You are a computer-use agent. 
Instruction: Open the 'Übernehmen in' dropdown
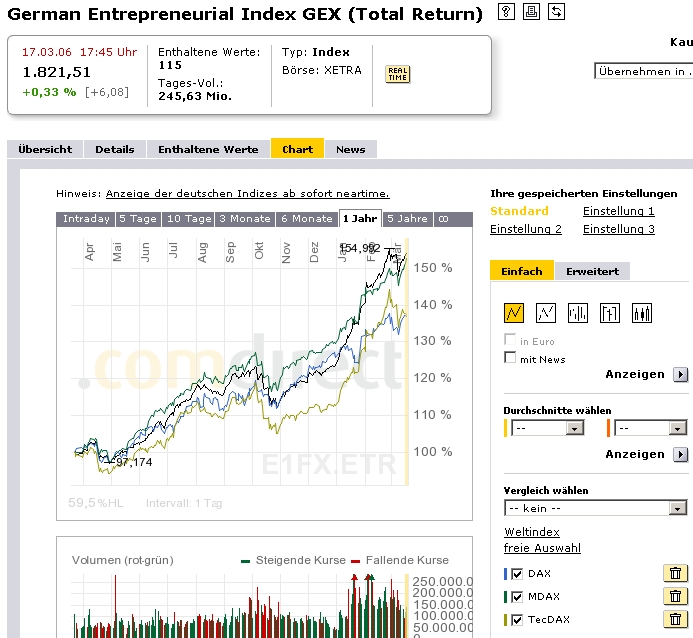(x=644, y=72)
